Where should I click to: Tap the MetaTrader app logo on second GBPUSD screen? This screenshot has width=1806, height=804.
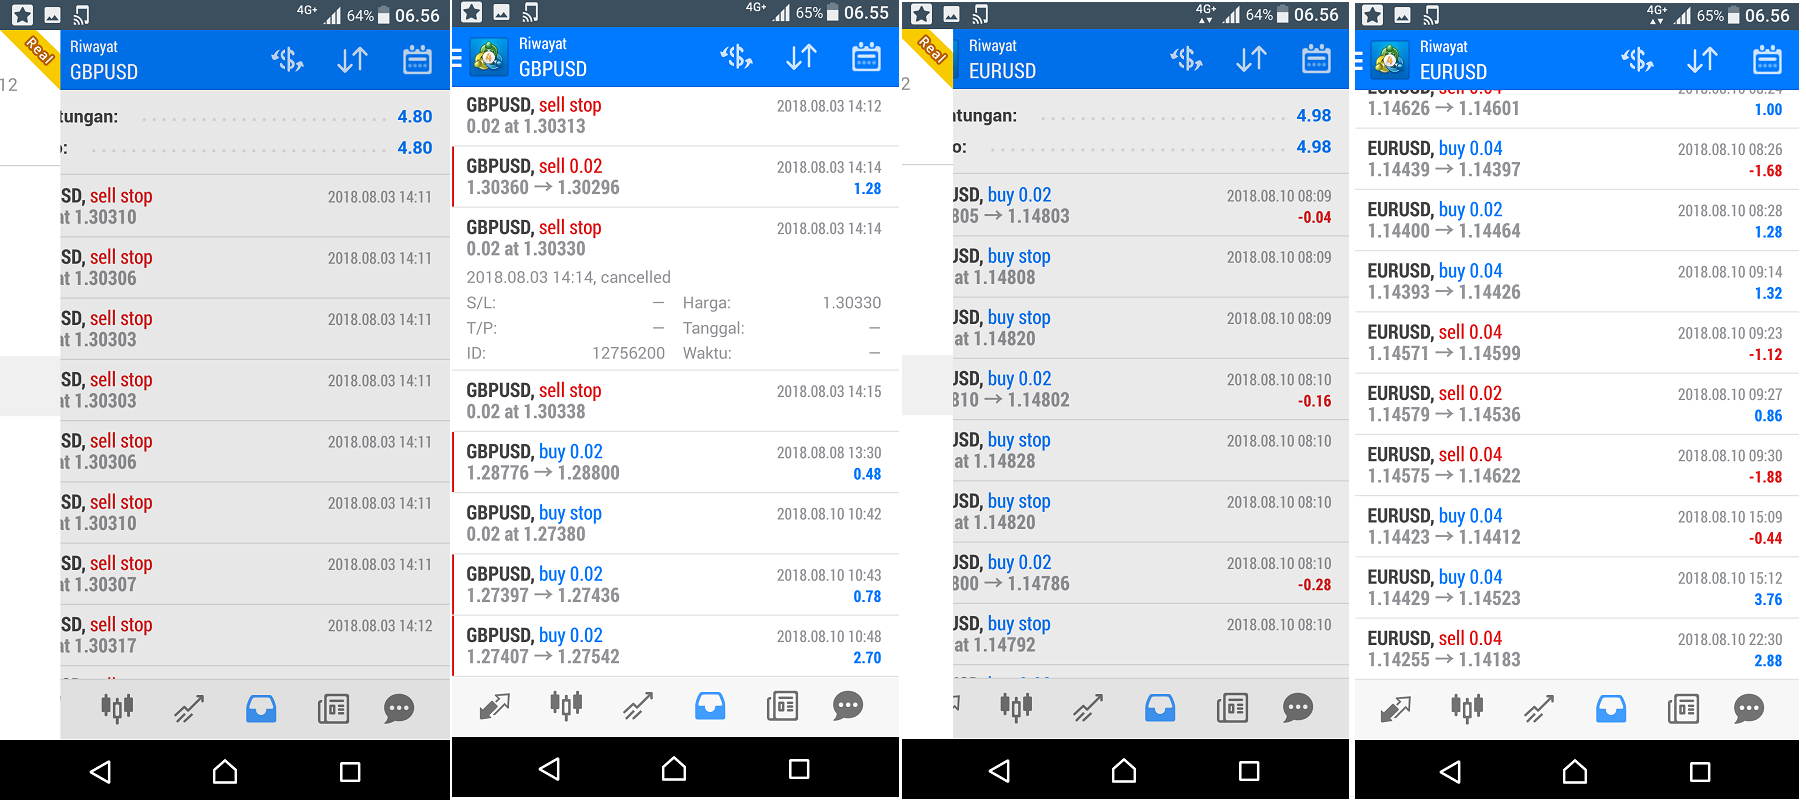click(489, 57)
